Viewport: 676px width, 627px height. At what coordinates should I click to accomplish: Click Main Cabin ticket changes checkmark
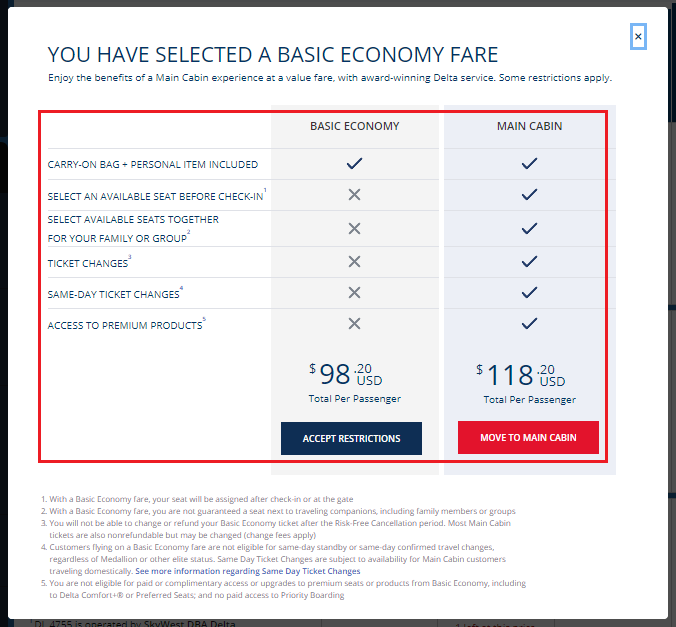coord(530,262)
